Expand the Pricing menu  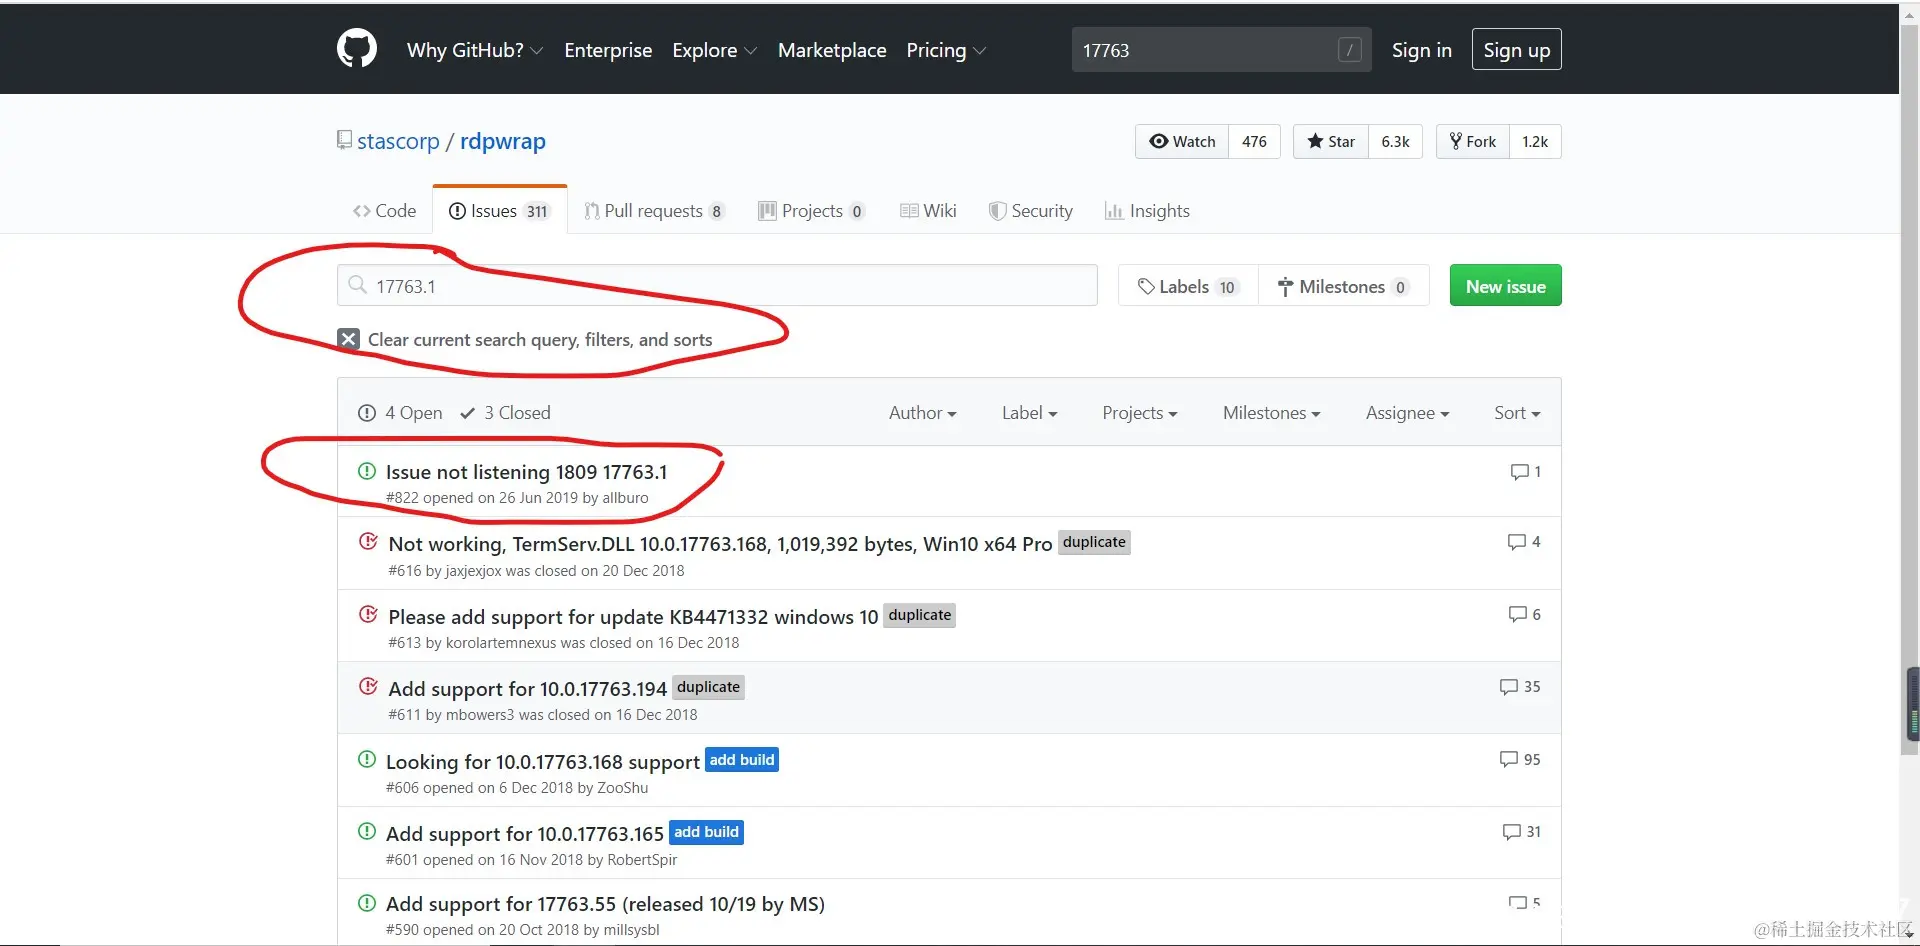[x=946, y=50]
